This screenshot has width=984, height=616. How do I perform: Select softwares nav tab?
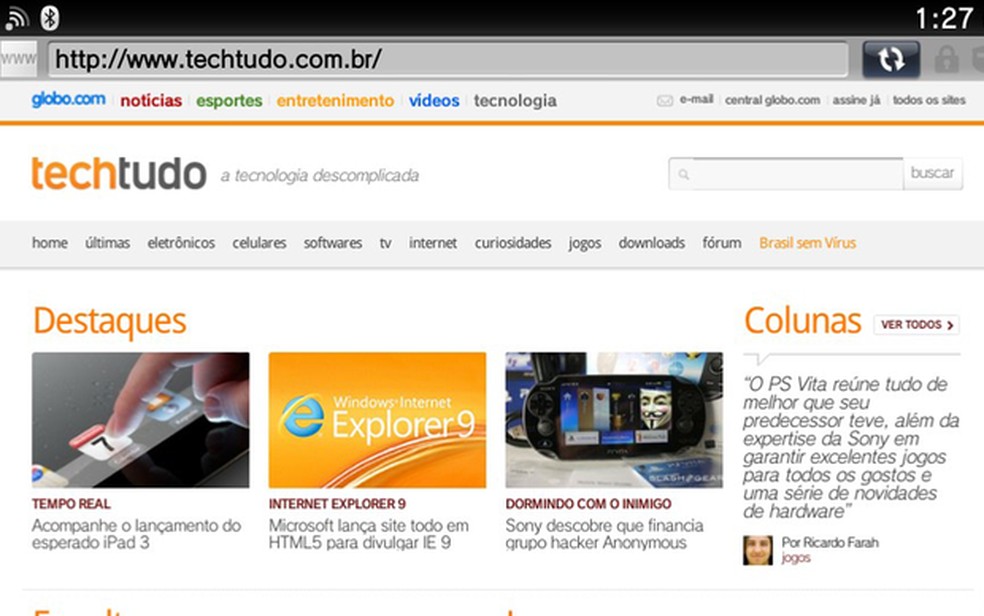333,243
